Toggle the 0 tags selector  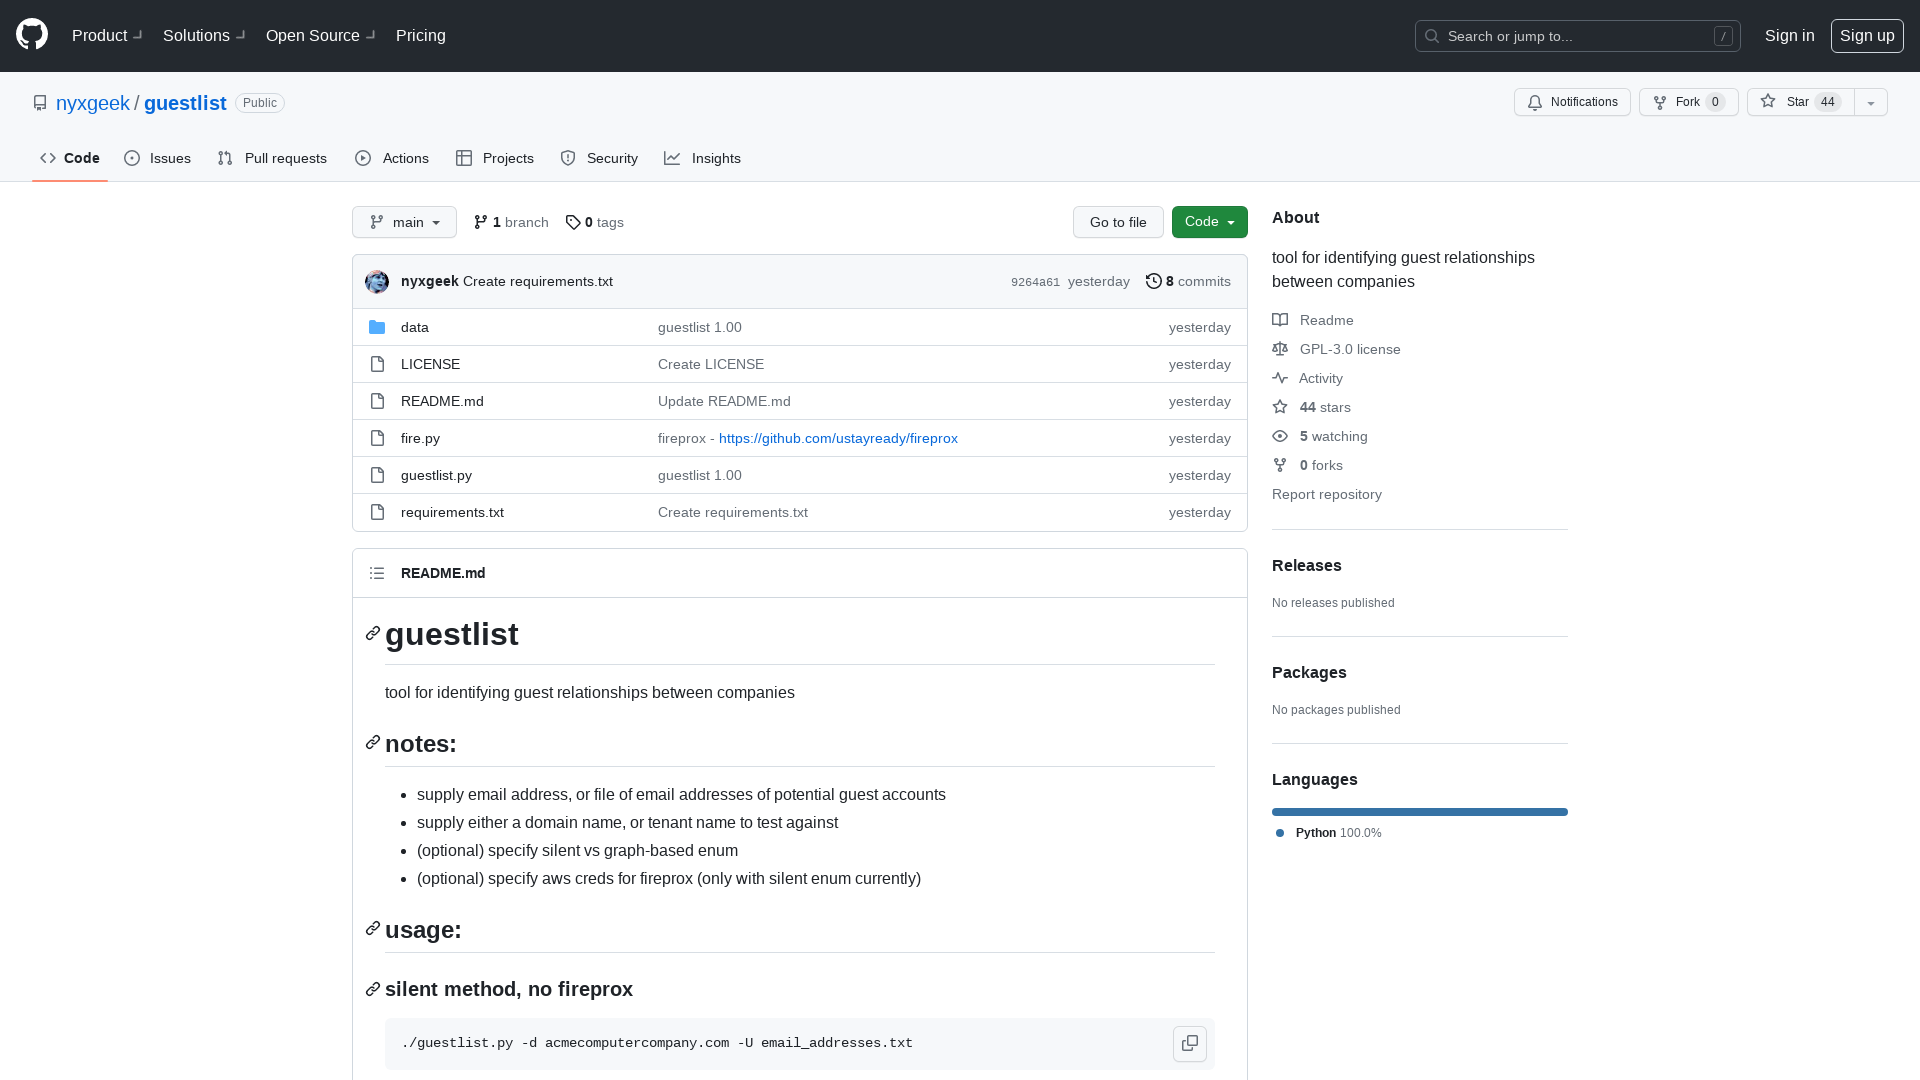(x=593, y=222)
